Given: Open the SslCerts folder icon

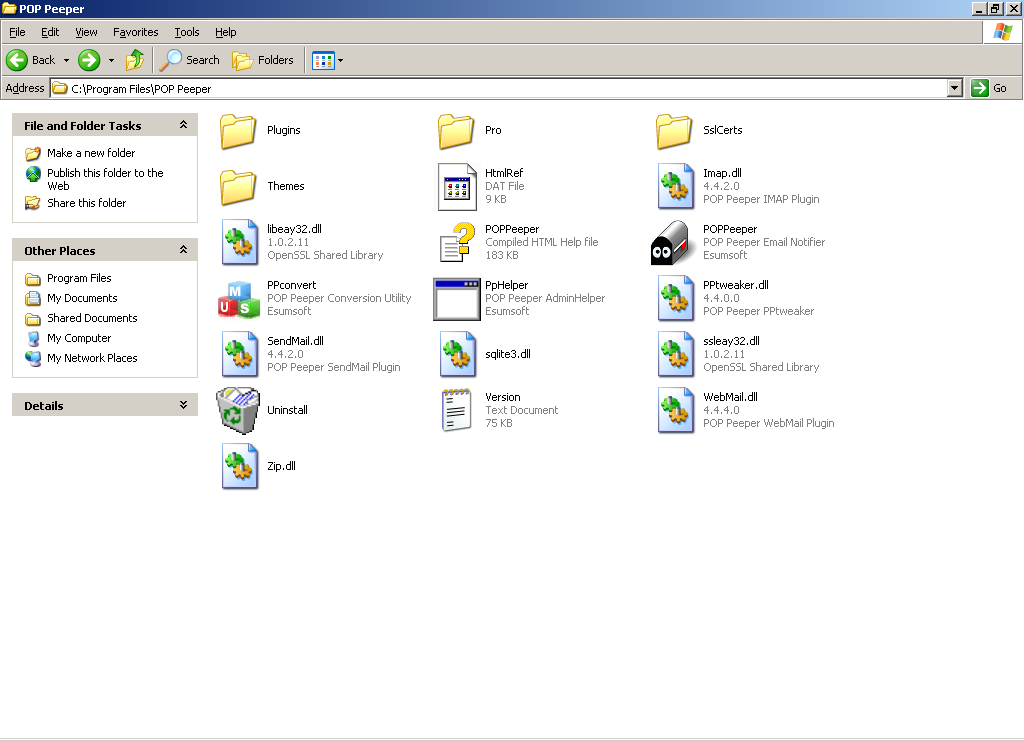Looking at the screenshot, I should tap(674, 131).
